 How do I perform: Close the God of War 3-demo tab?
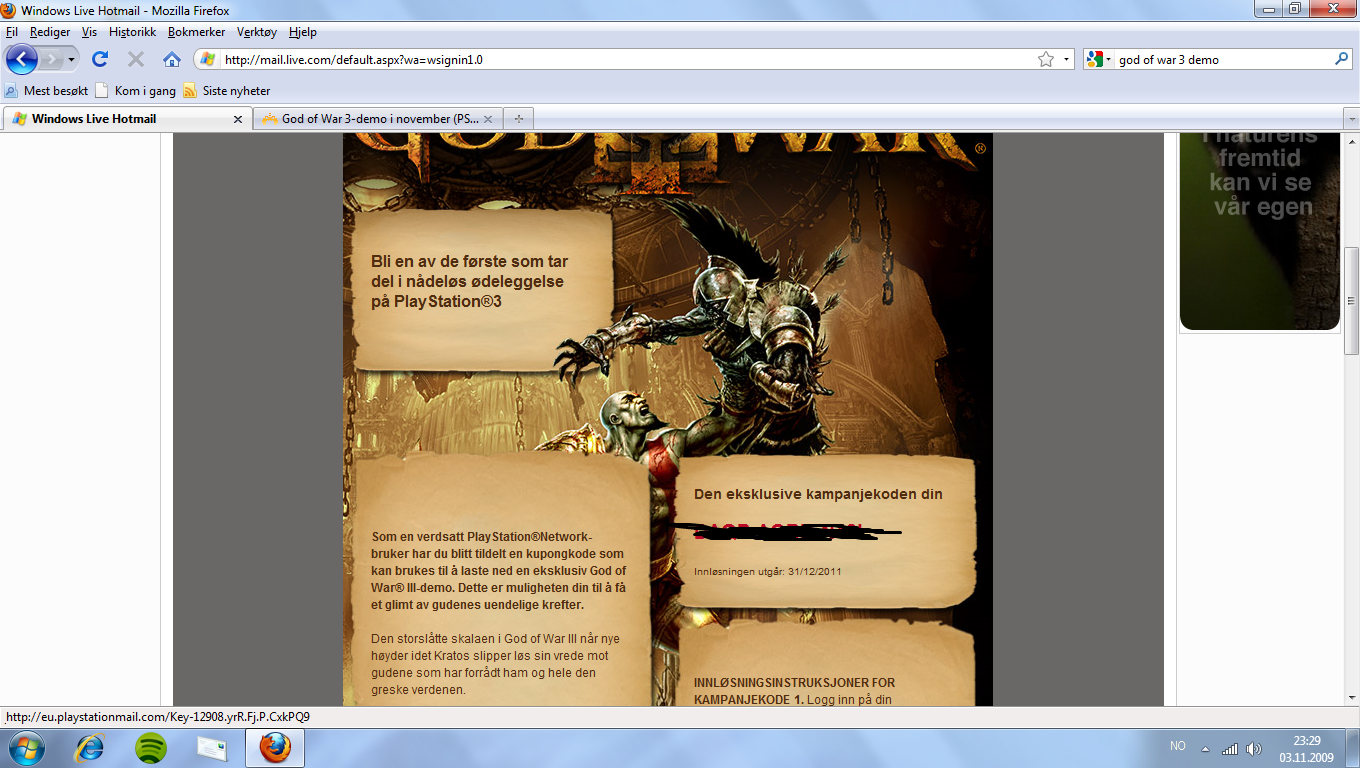pyautogui.click(x=489, y=119)
